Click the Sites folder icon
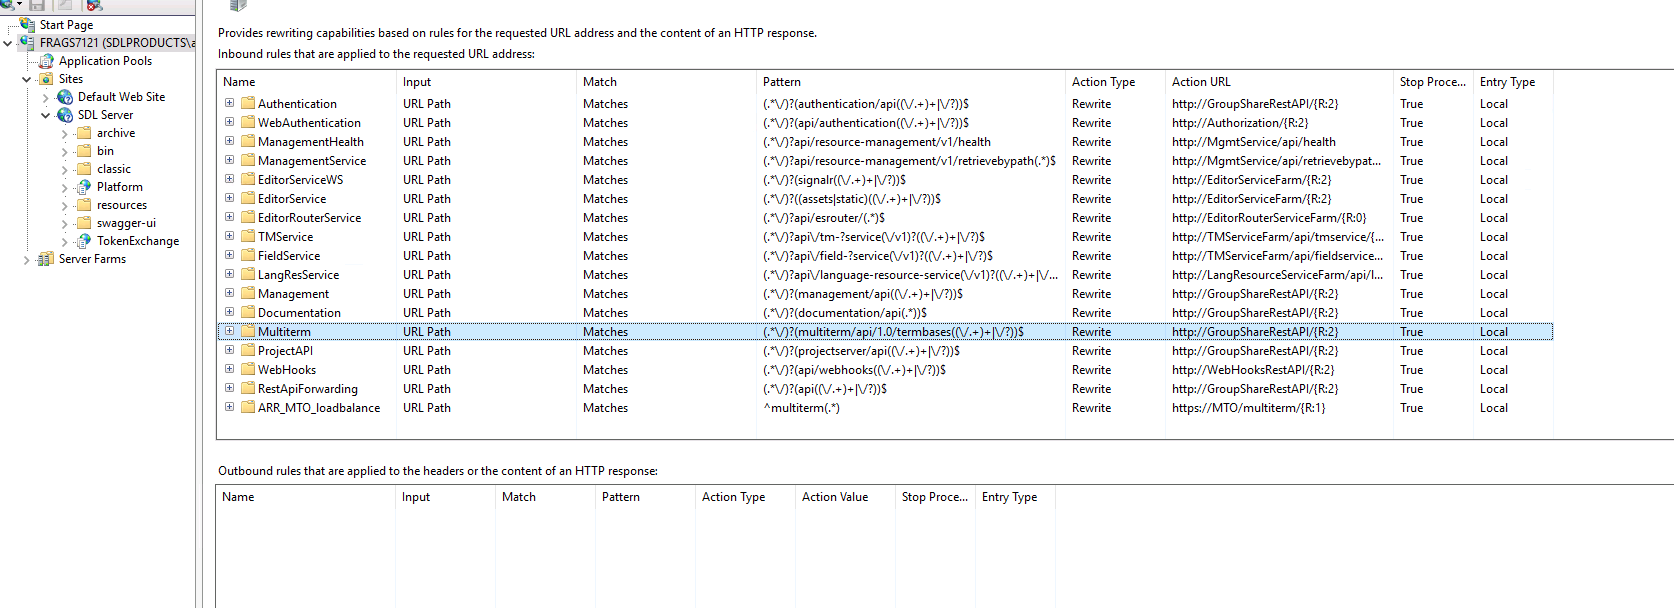 [x=46, y=78]
